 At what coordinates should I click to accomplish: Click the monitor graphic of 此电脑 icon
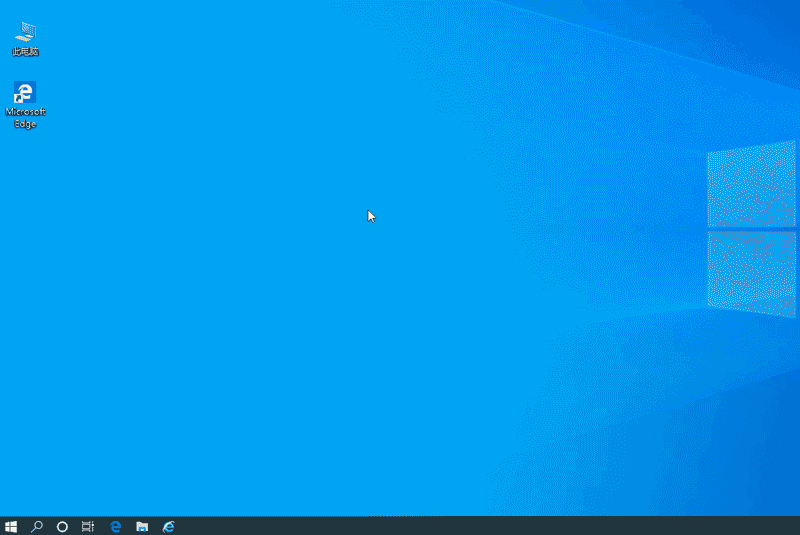[25, 32]
